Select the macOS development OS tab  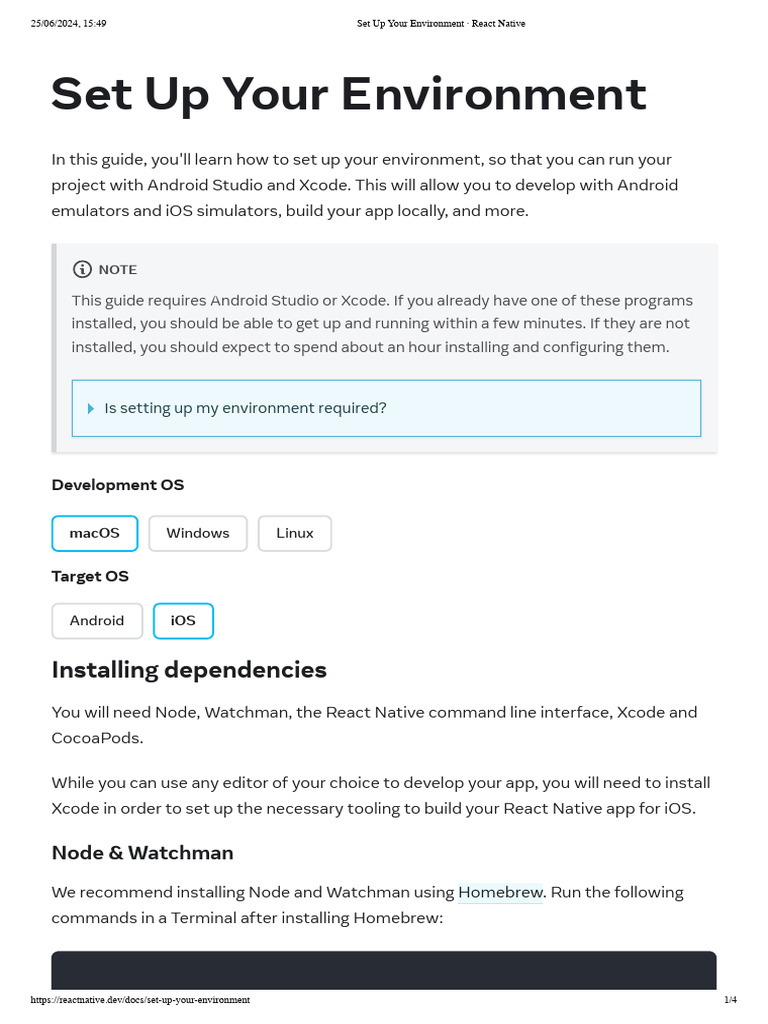coord(94,533)
